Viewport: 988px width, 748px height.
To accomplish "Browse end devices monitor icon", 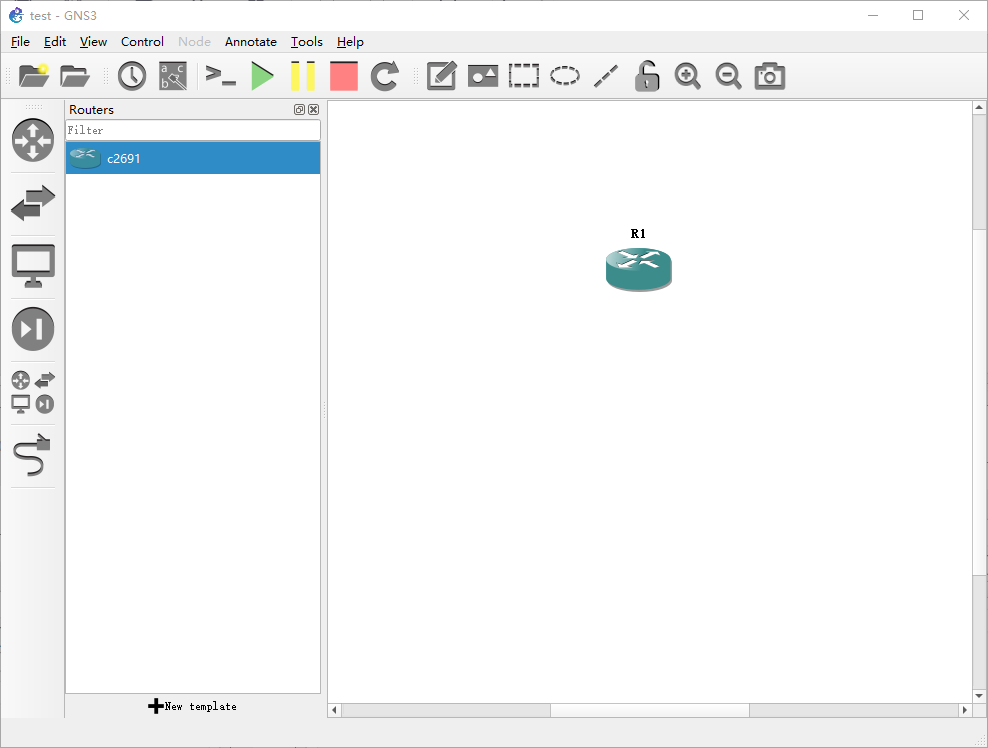I will click(x=33, y=266).
